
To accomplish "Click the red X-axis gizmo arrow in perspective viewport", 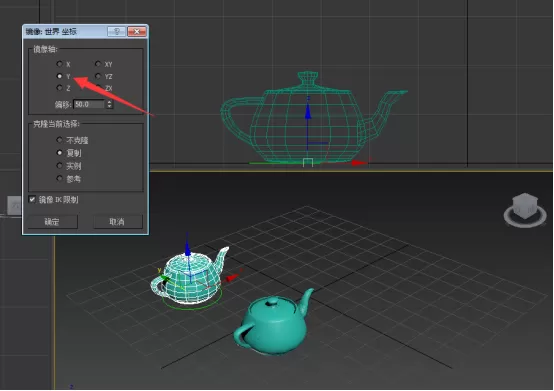I will (x=232, y=278).
